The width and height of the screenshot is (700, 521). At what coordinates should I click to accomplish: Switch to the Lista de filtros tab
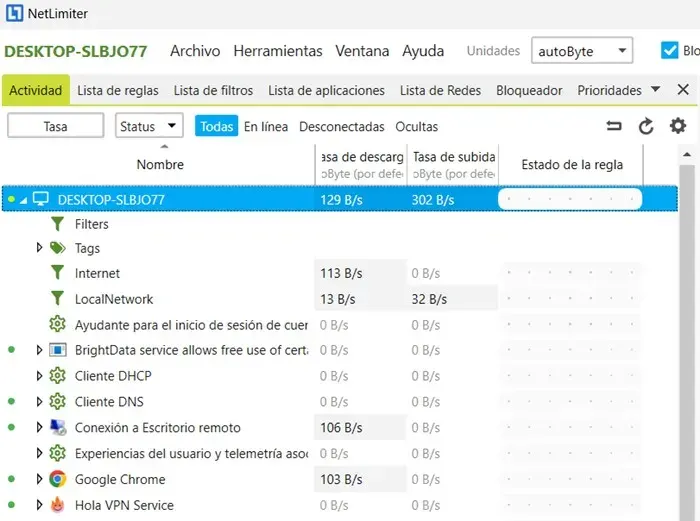point(213,91)
